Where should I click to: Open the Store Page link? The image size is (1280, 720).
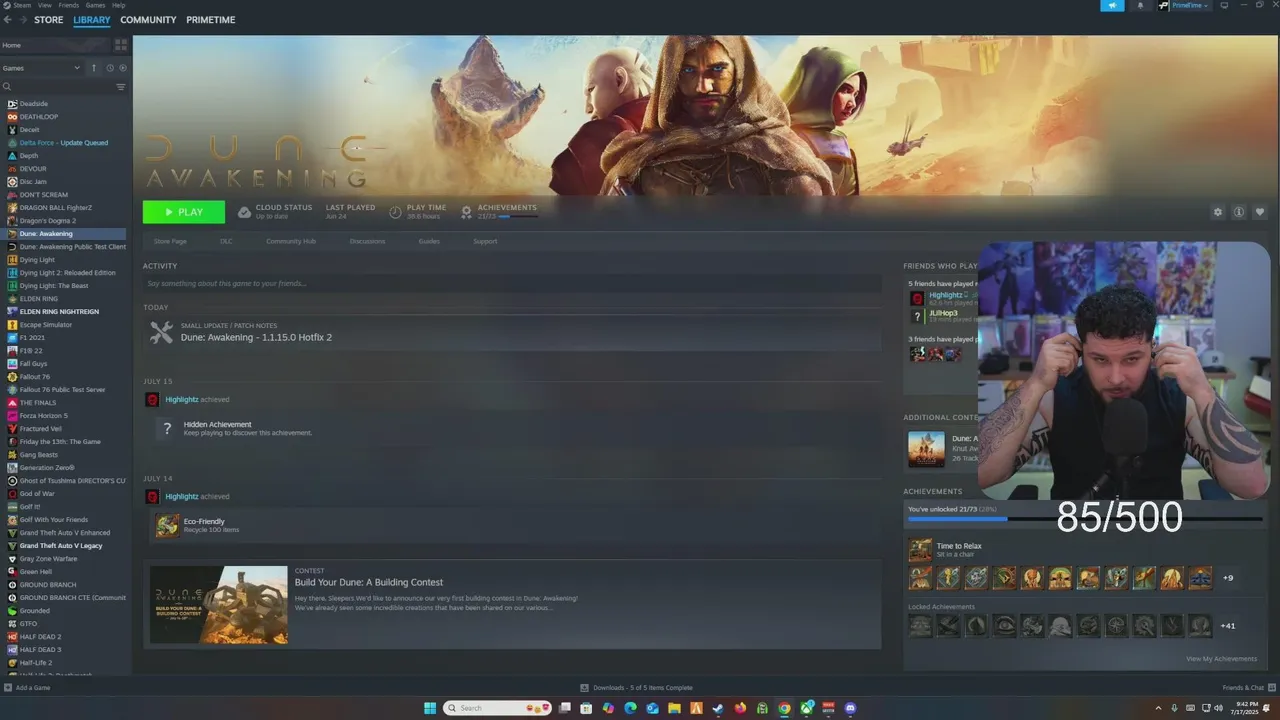point(170,241)
